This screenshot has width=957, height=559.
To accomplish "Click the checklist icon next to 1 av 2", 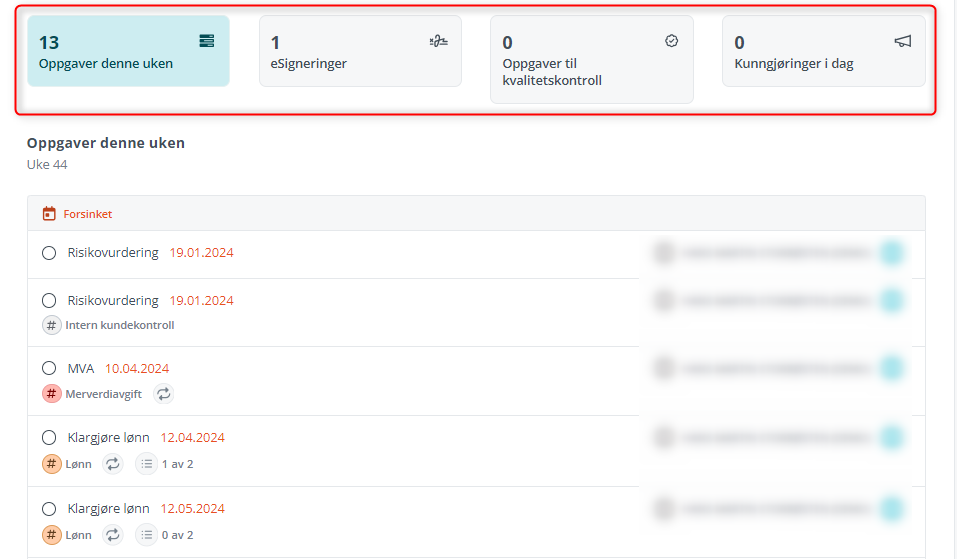I will pyautogui.click(x=146, y=464).
